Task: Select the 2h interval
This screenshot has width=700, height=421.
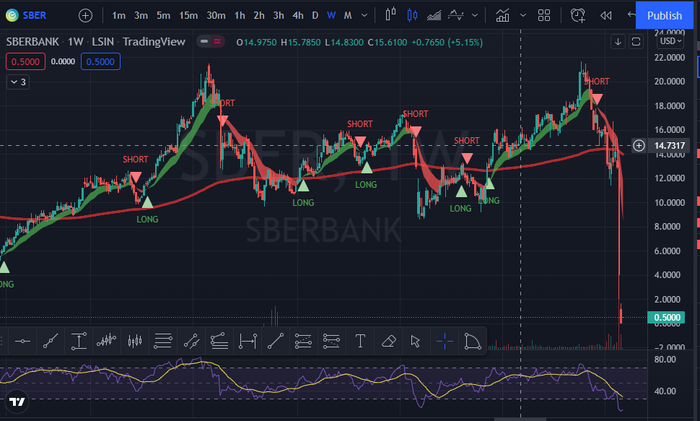Action: tap(259, 16)
